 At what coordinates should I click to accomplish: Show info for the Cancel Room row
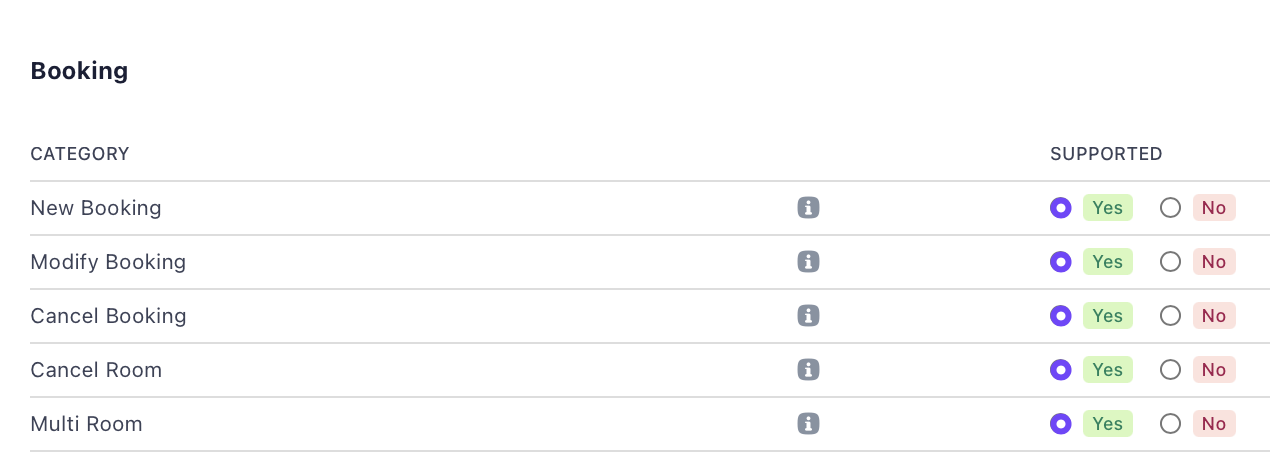tap(808, 370)
